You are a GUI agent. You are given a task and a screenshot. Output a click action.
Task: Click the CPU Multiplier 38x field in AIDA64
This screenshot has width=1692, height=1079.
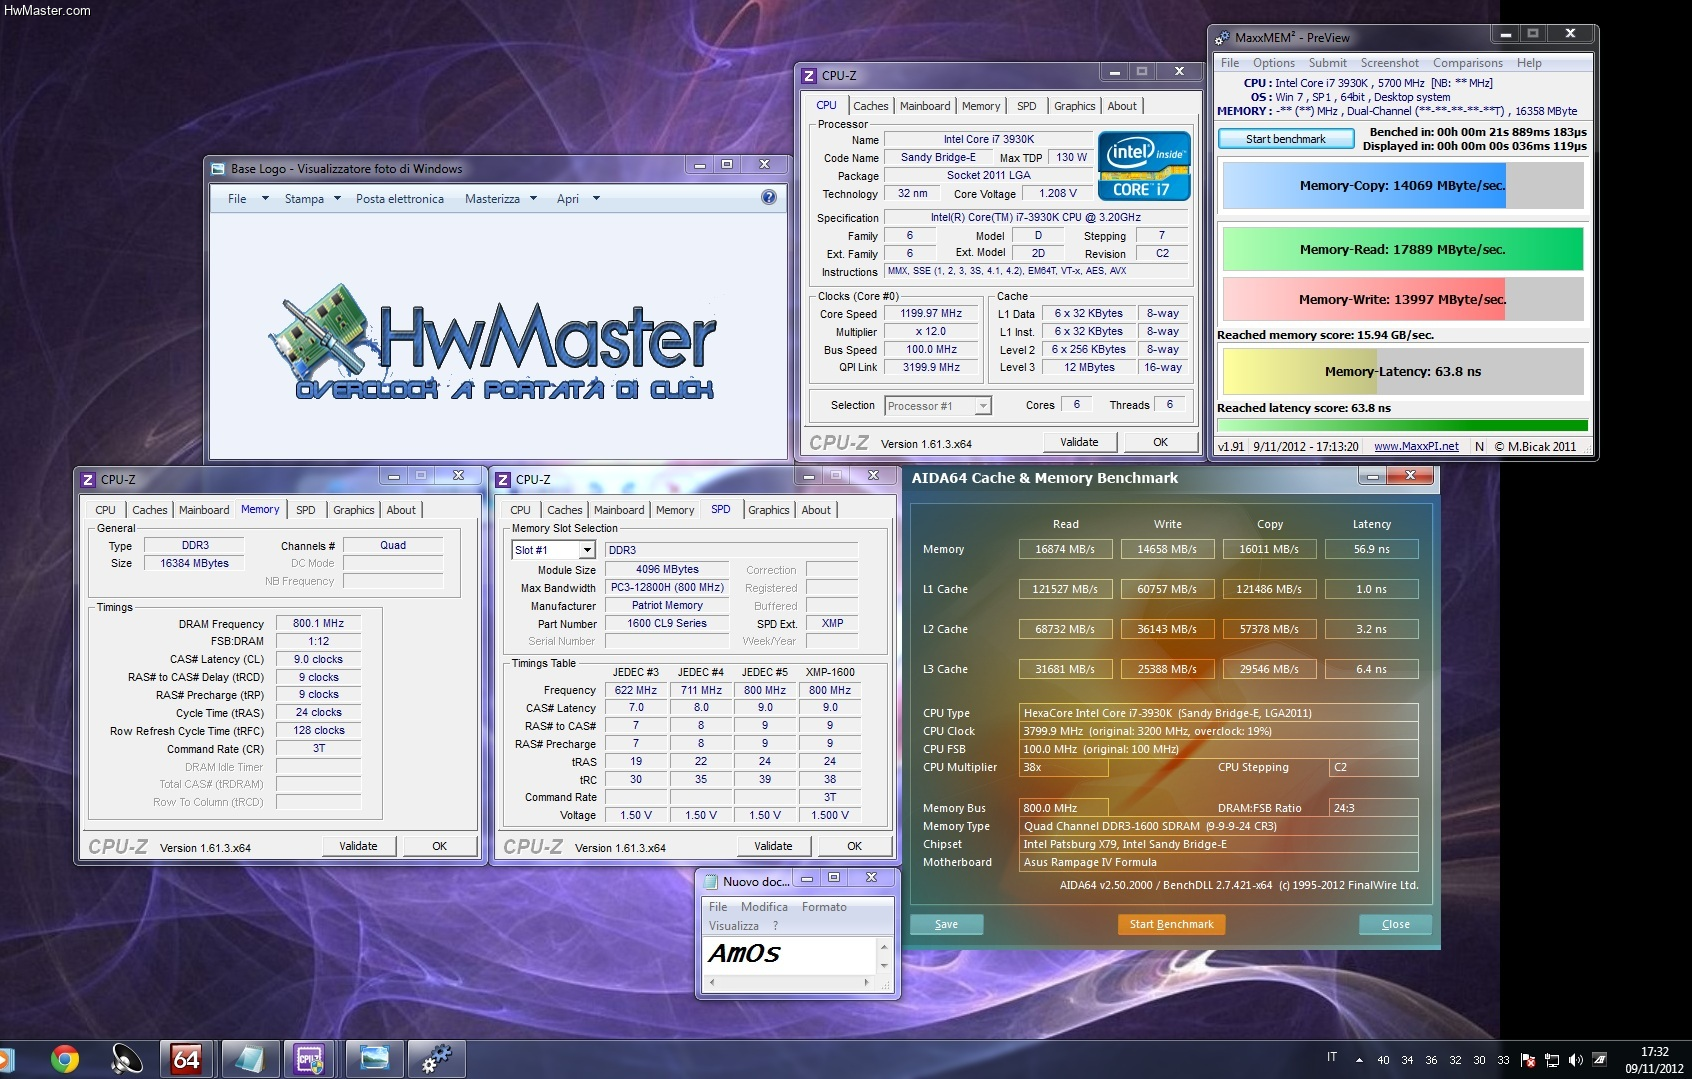(1063, 767)
